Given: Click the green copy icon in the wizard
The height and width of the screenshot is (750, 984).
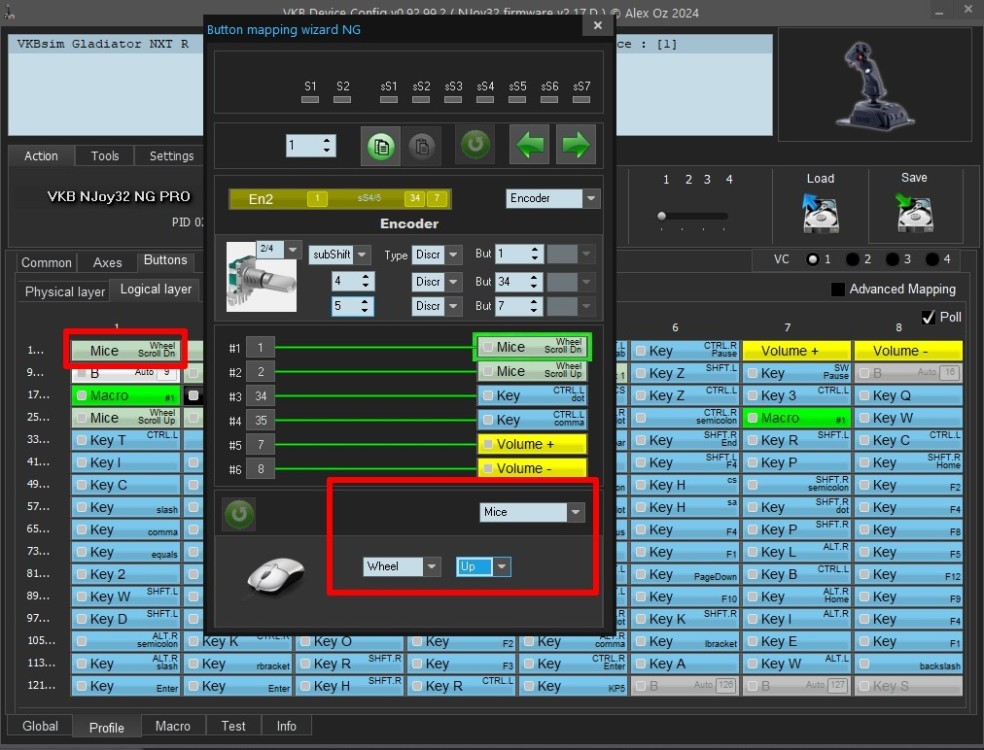Looking at the screenshot, I should (x=380, y=146).
